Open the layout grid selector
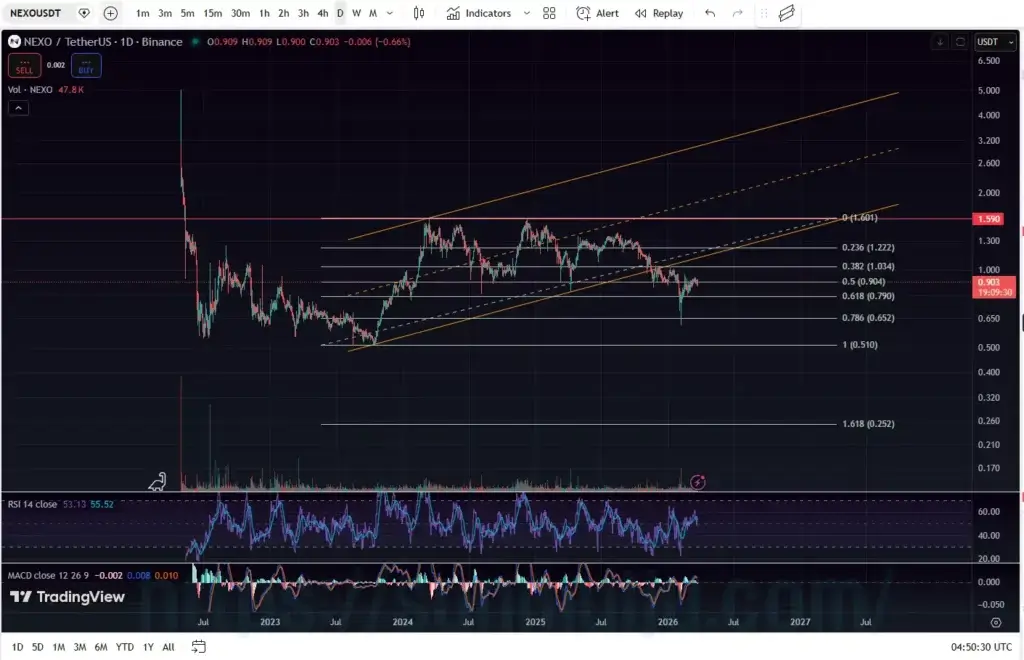 pyautogui.click(x=549, y=13)
